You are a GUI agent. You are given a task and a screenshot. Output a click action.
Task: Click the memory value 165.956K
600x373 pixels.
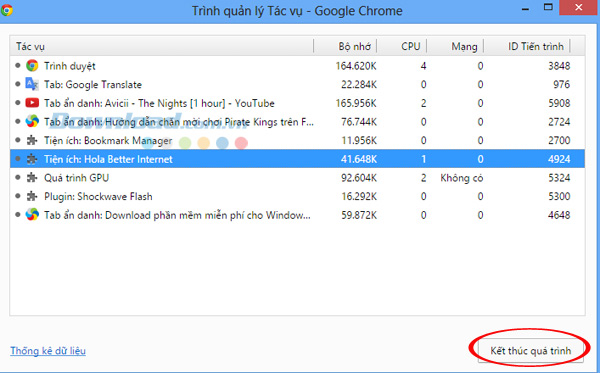(x=356, y=103)
